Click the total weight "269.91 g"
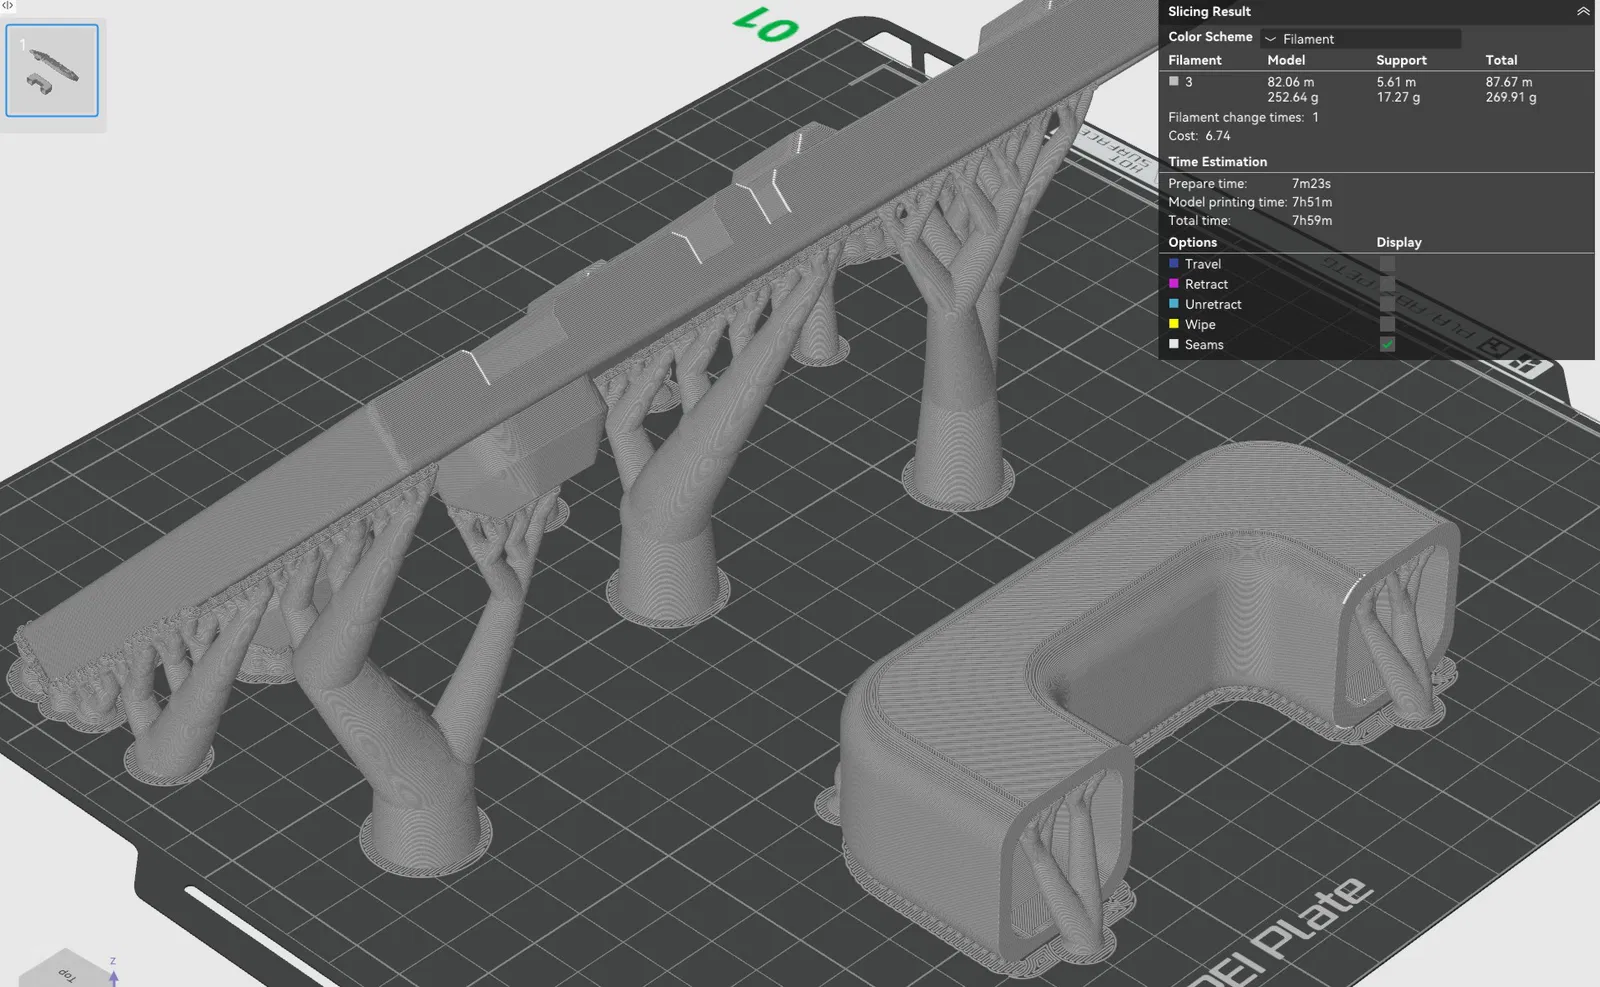The width and height of the screenshot is (1600, 987). 1511,97
